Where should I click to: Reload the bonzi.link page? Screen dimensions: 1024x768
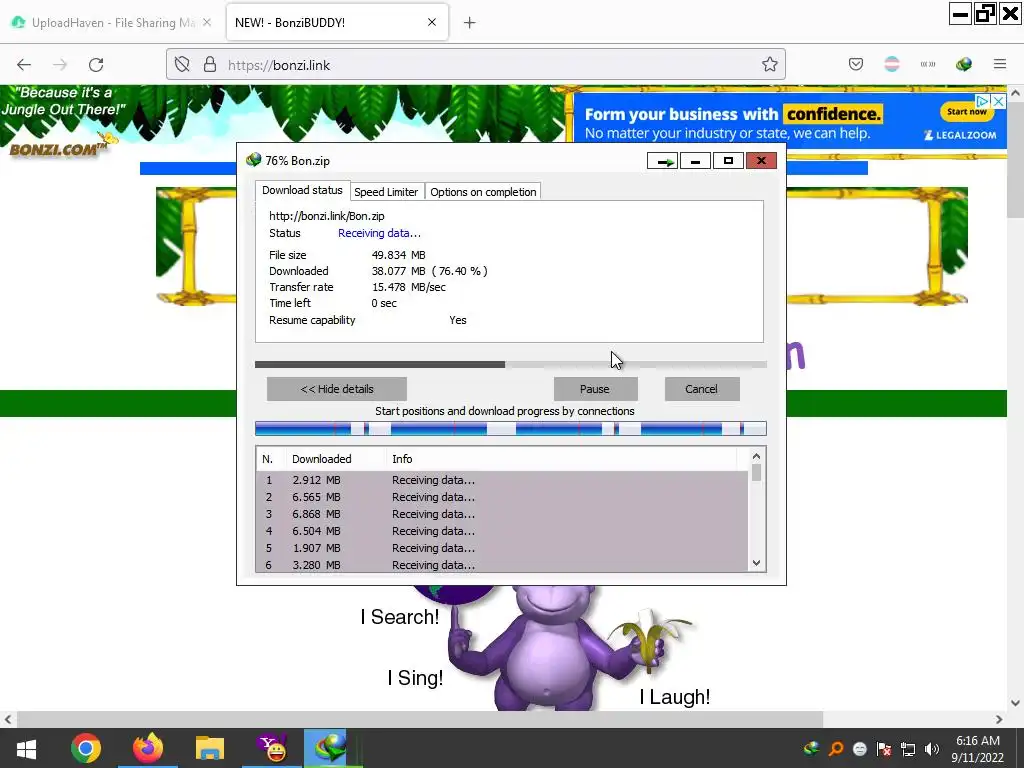[x=96, y=65]
